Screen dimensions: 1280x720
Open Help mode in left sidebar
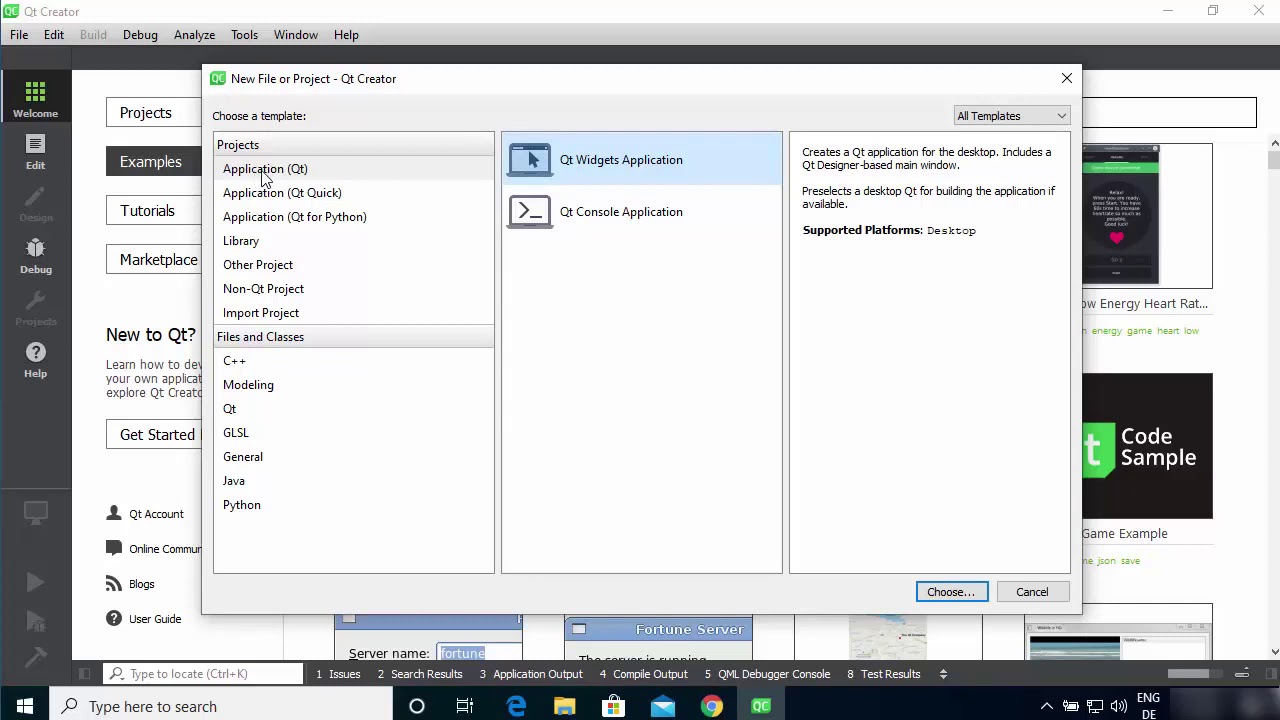point(35,359)
